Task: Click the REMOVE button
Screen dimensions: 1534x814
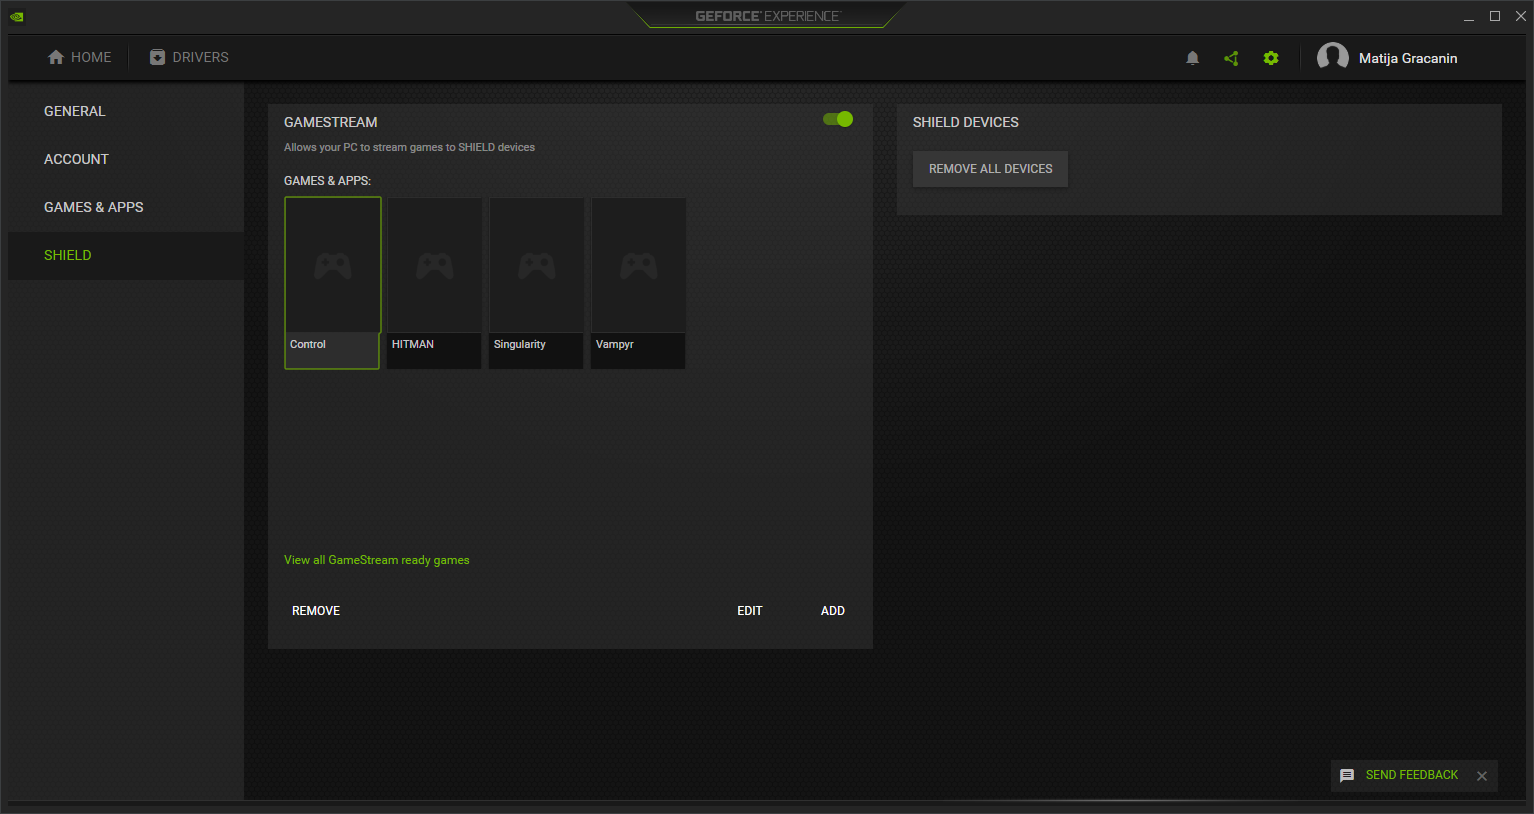Action: (x=316, y=611)
